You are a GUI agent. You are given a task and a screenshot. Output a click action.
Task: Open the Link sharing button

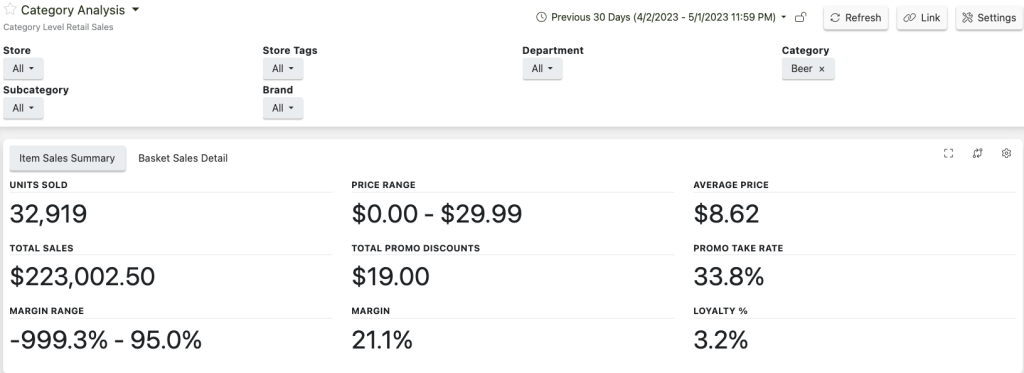pyautogui.click(x=921, y=18)
